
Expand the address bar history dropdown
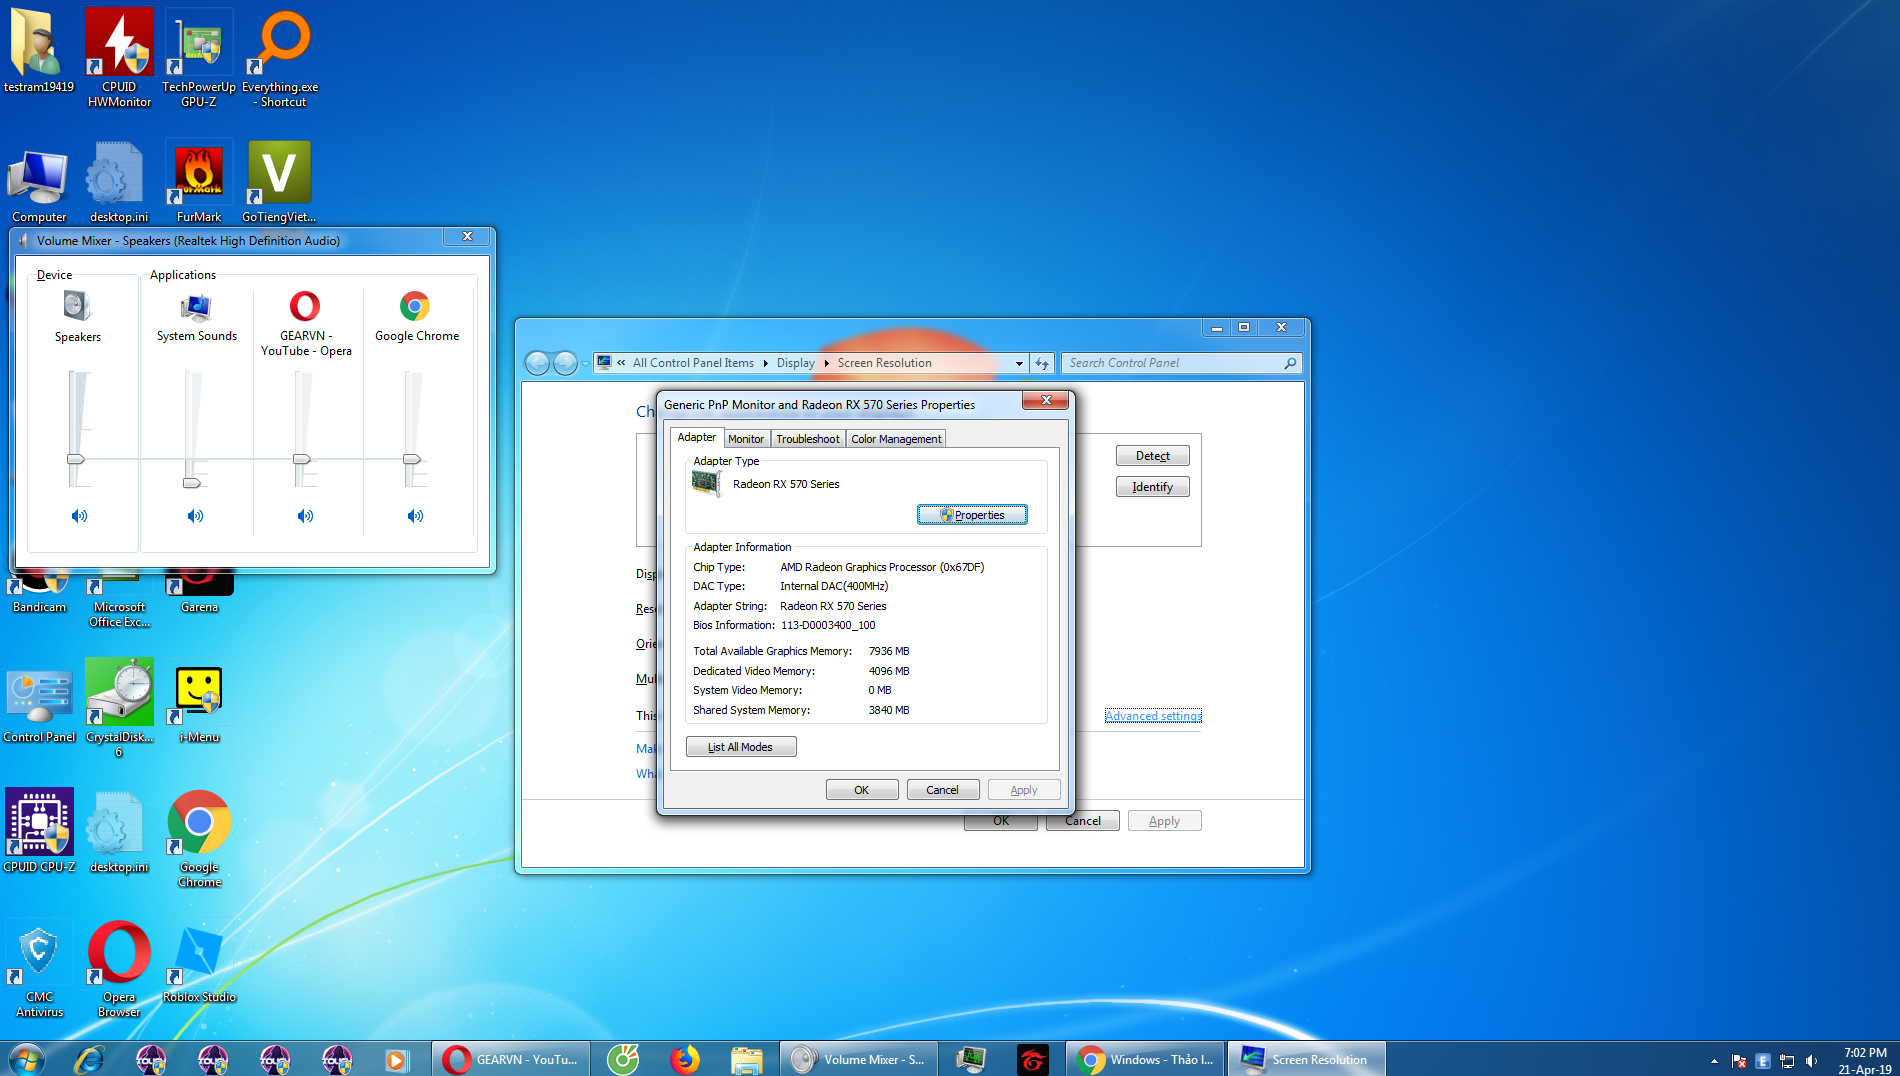1019,363
